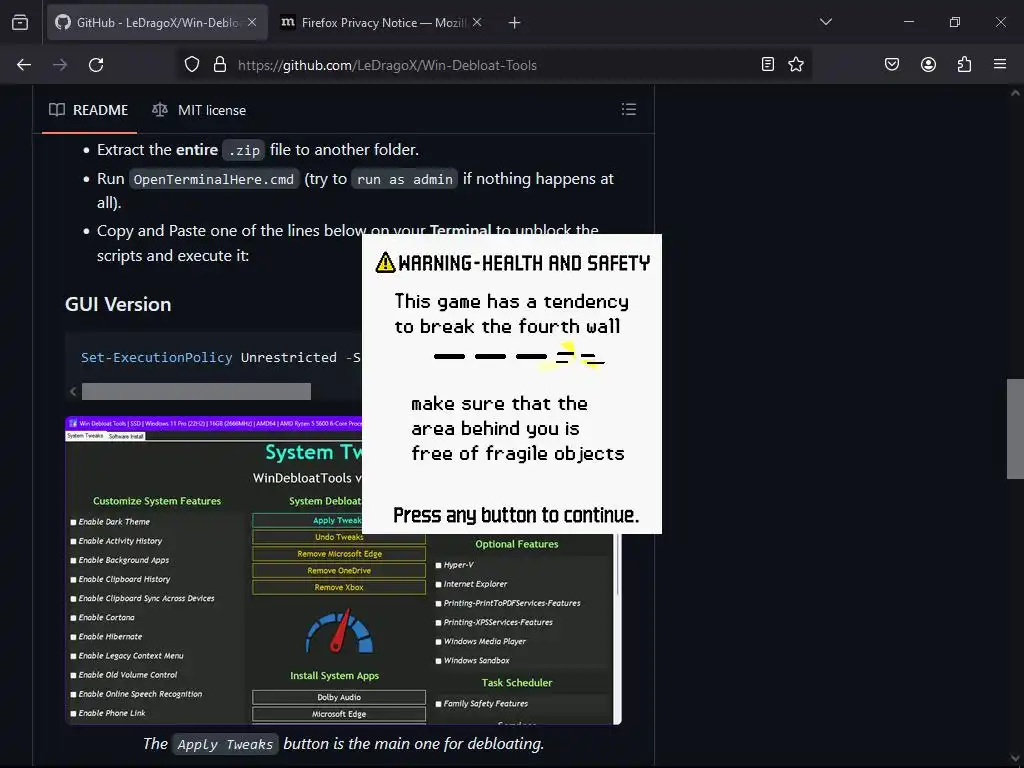
Task: Toggle Enable Hibernate checkbox
Action: click(73, 637)
